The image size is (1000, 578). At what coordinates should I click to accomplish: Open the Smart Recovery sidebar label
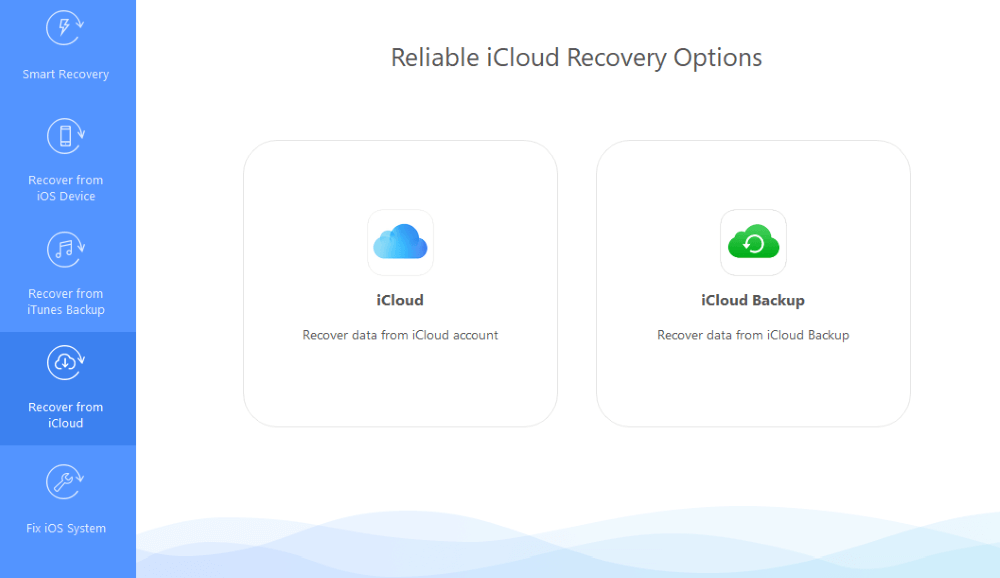(x=66, y=74)
